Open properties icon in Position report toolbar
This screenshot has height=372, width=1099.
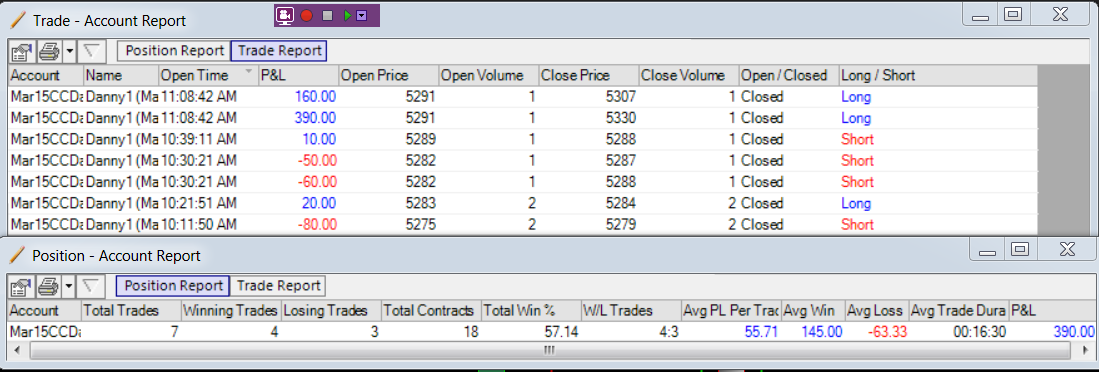[x=21, y=286]
